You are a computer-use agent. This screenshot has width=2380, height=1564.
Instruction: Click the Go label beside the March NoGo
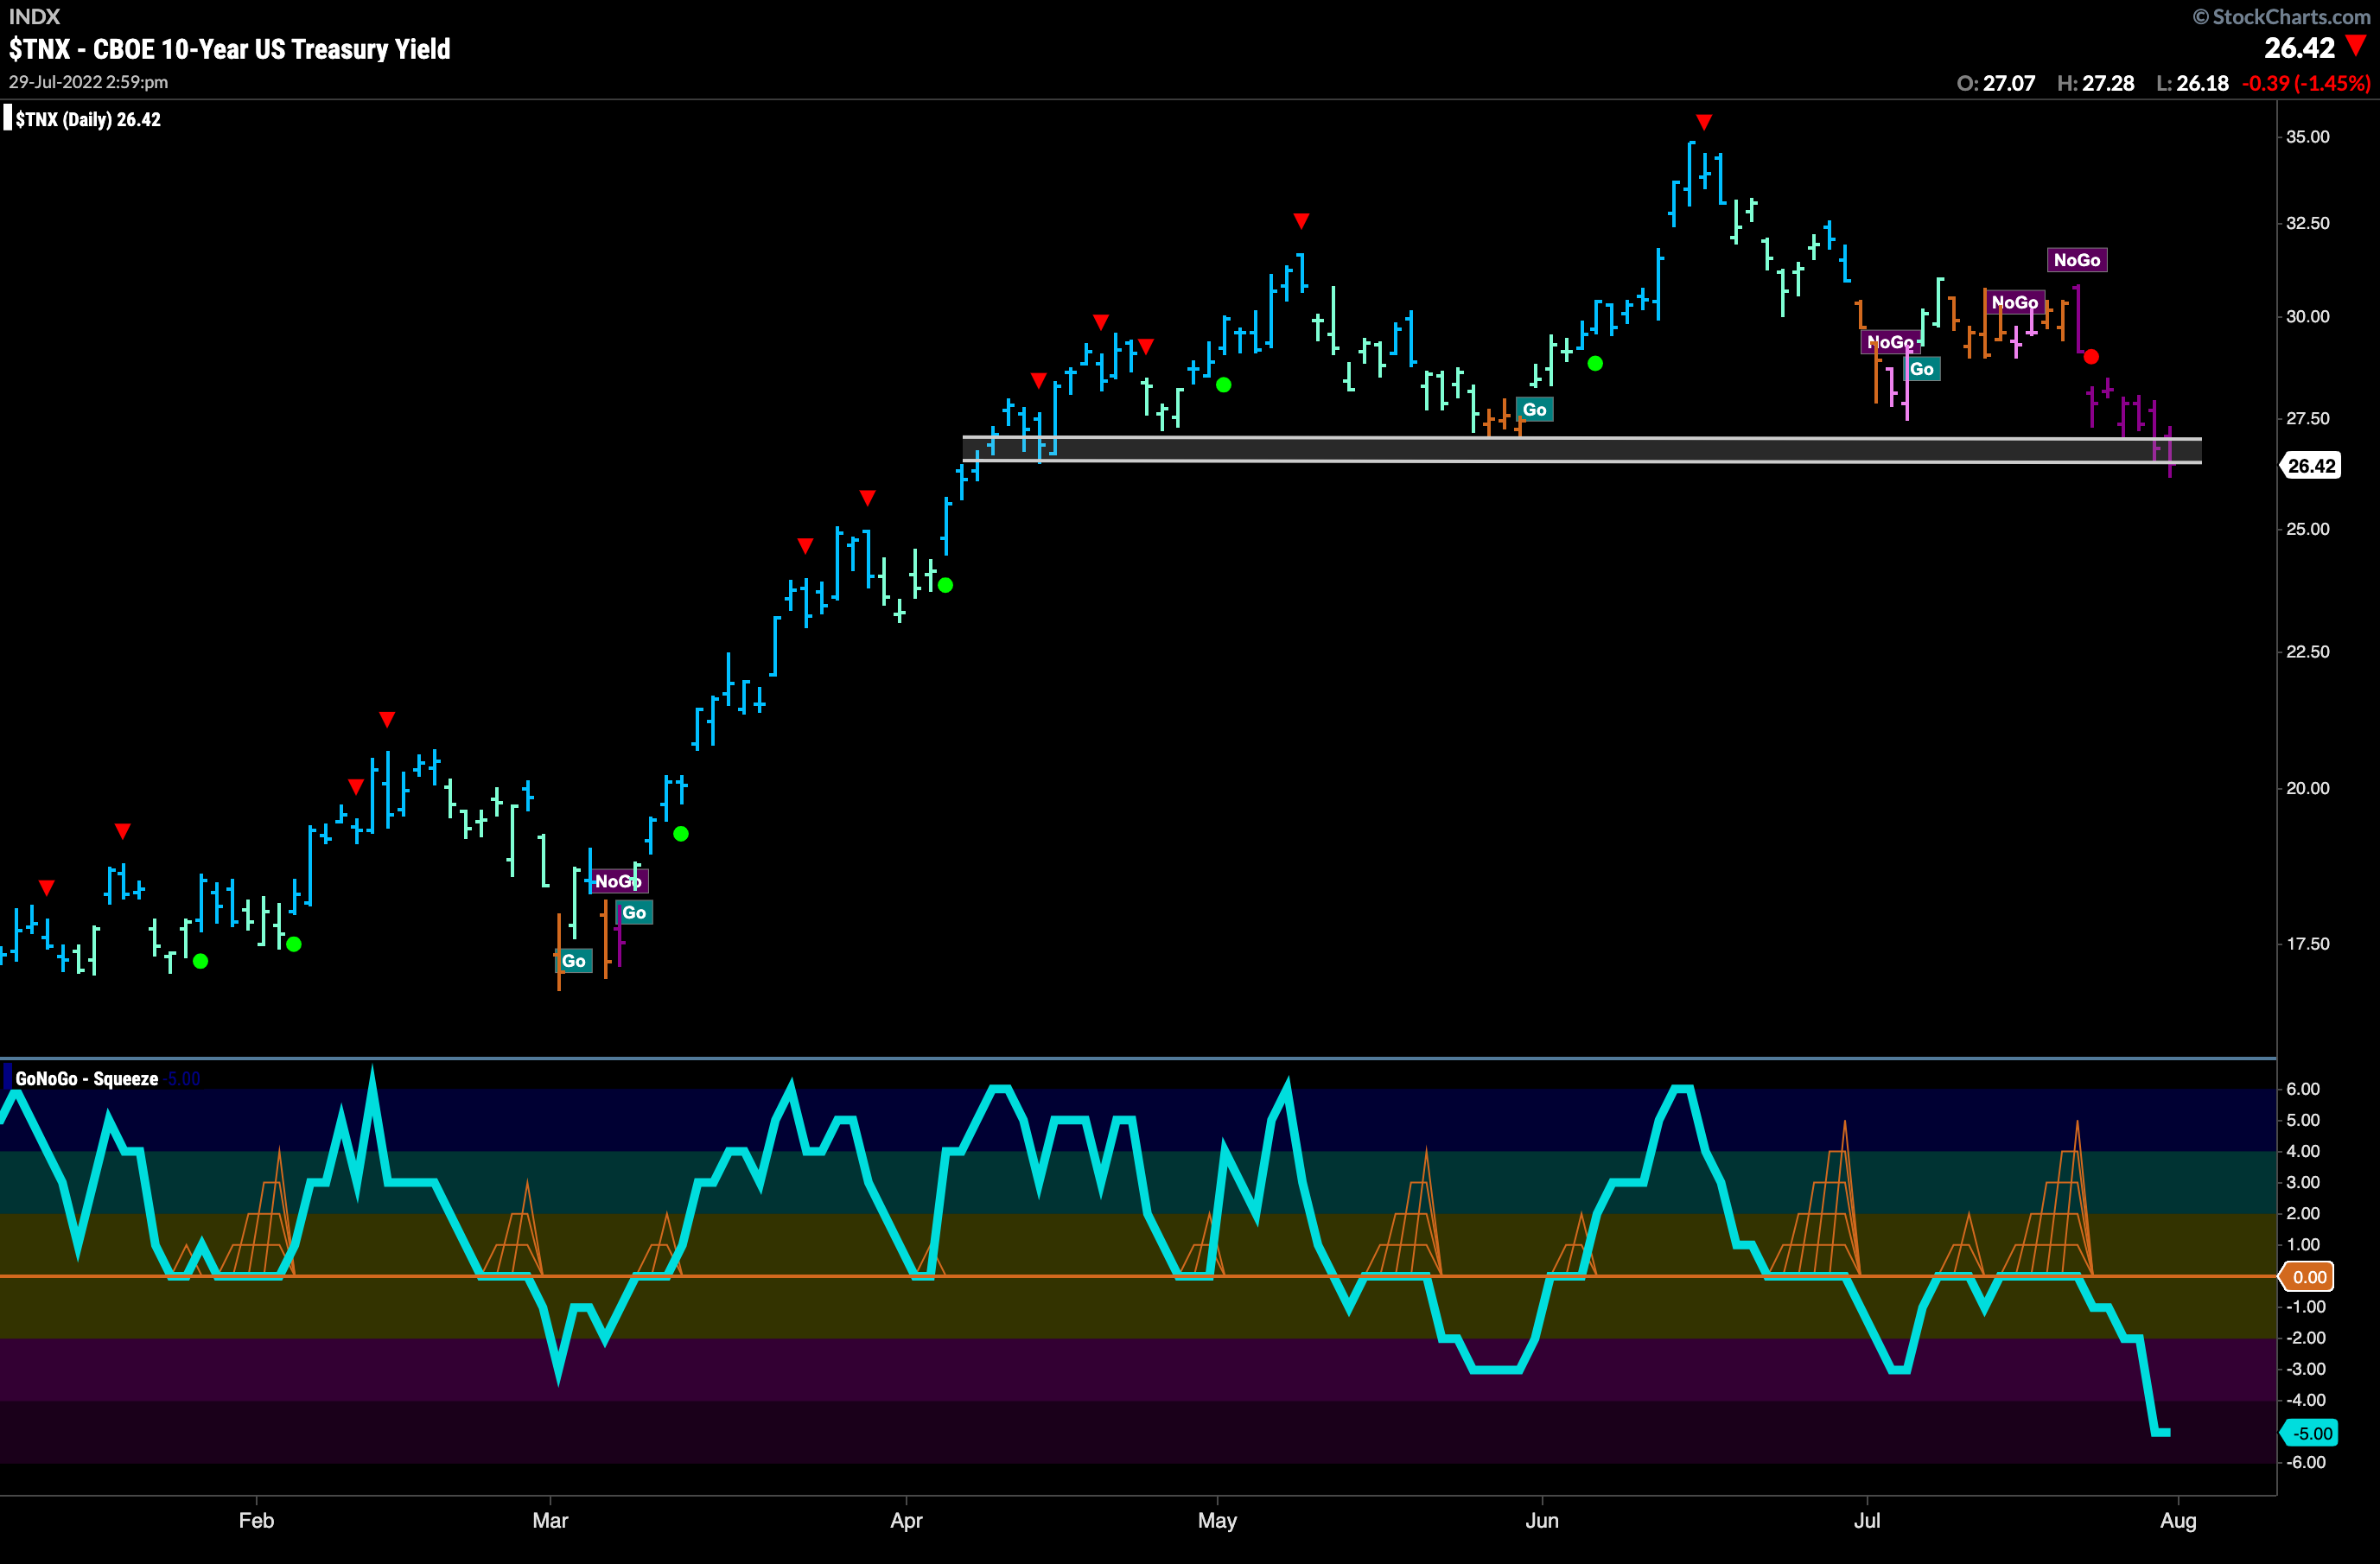(634, 912)
